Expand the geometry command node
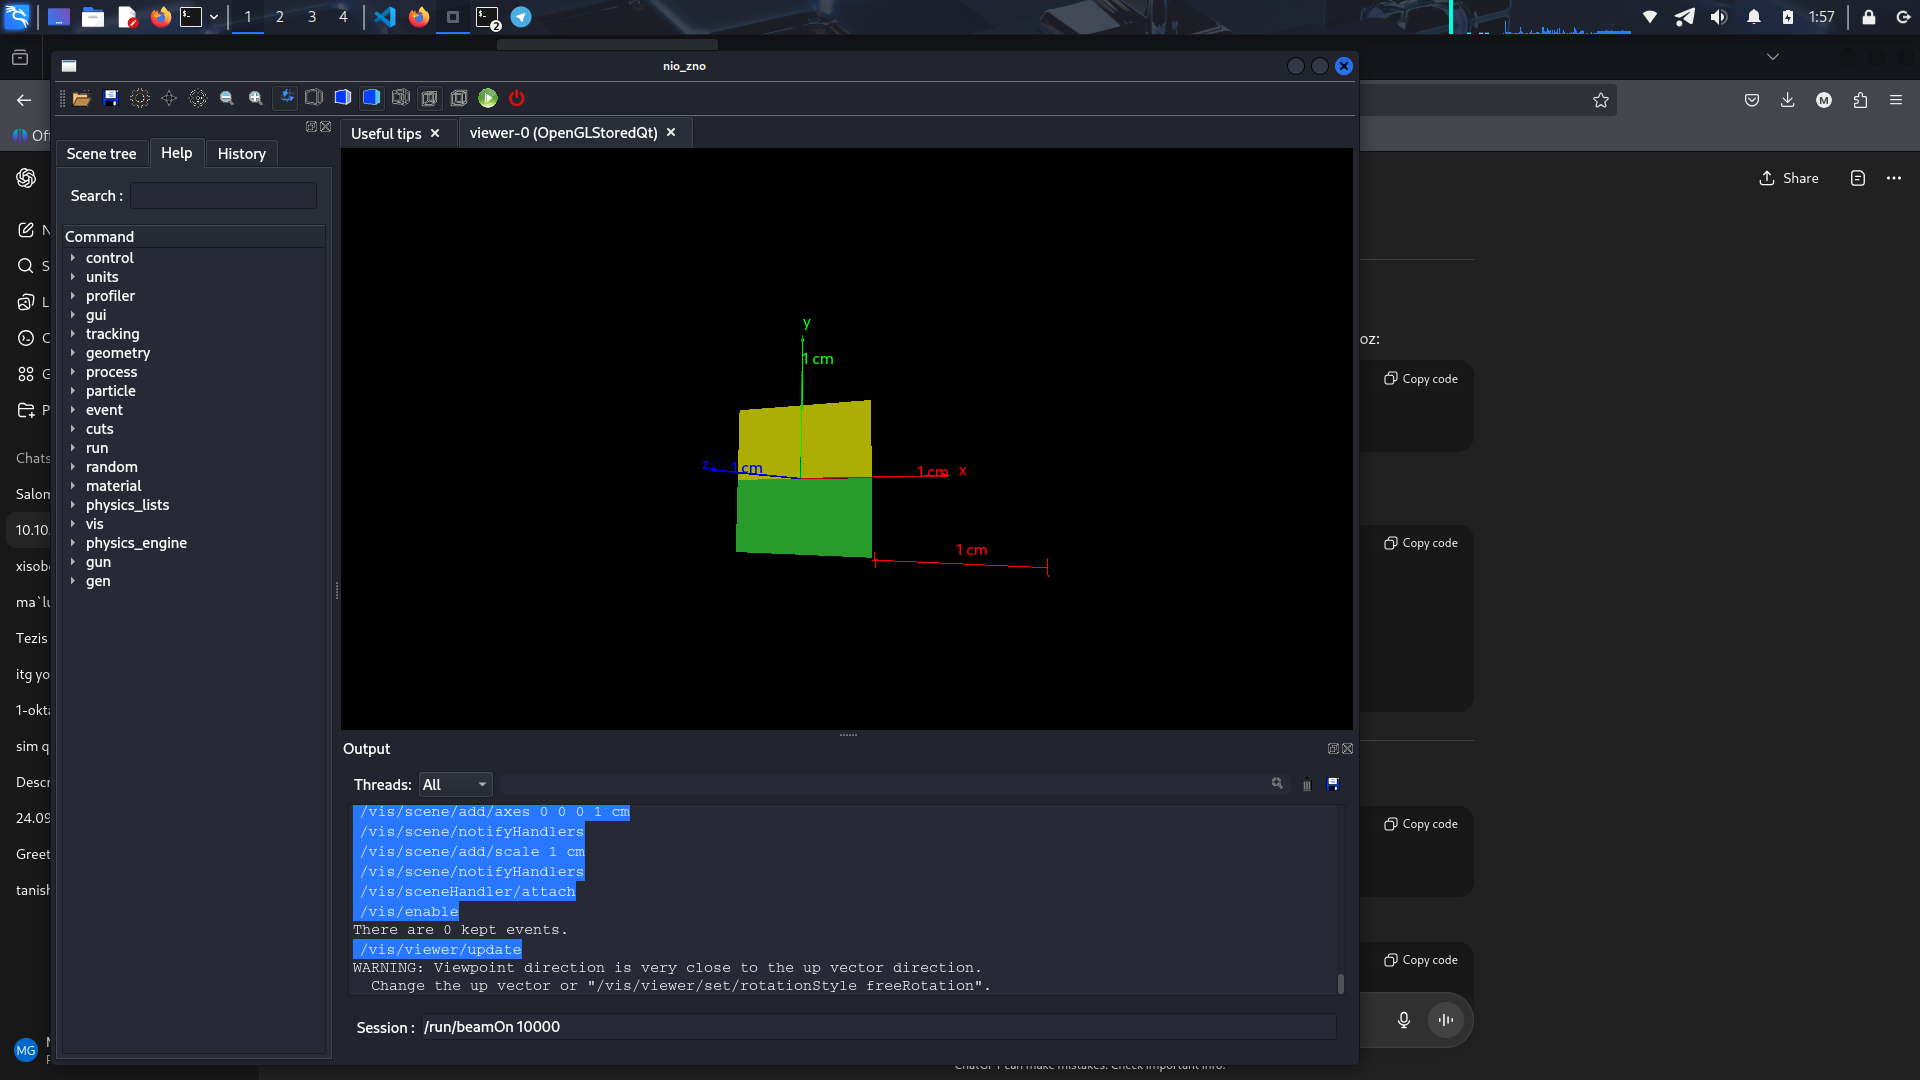The width and height of the screenshot is (1920, 1080). click(73, 353)
